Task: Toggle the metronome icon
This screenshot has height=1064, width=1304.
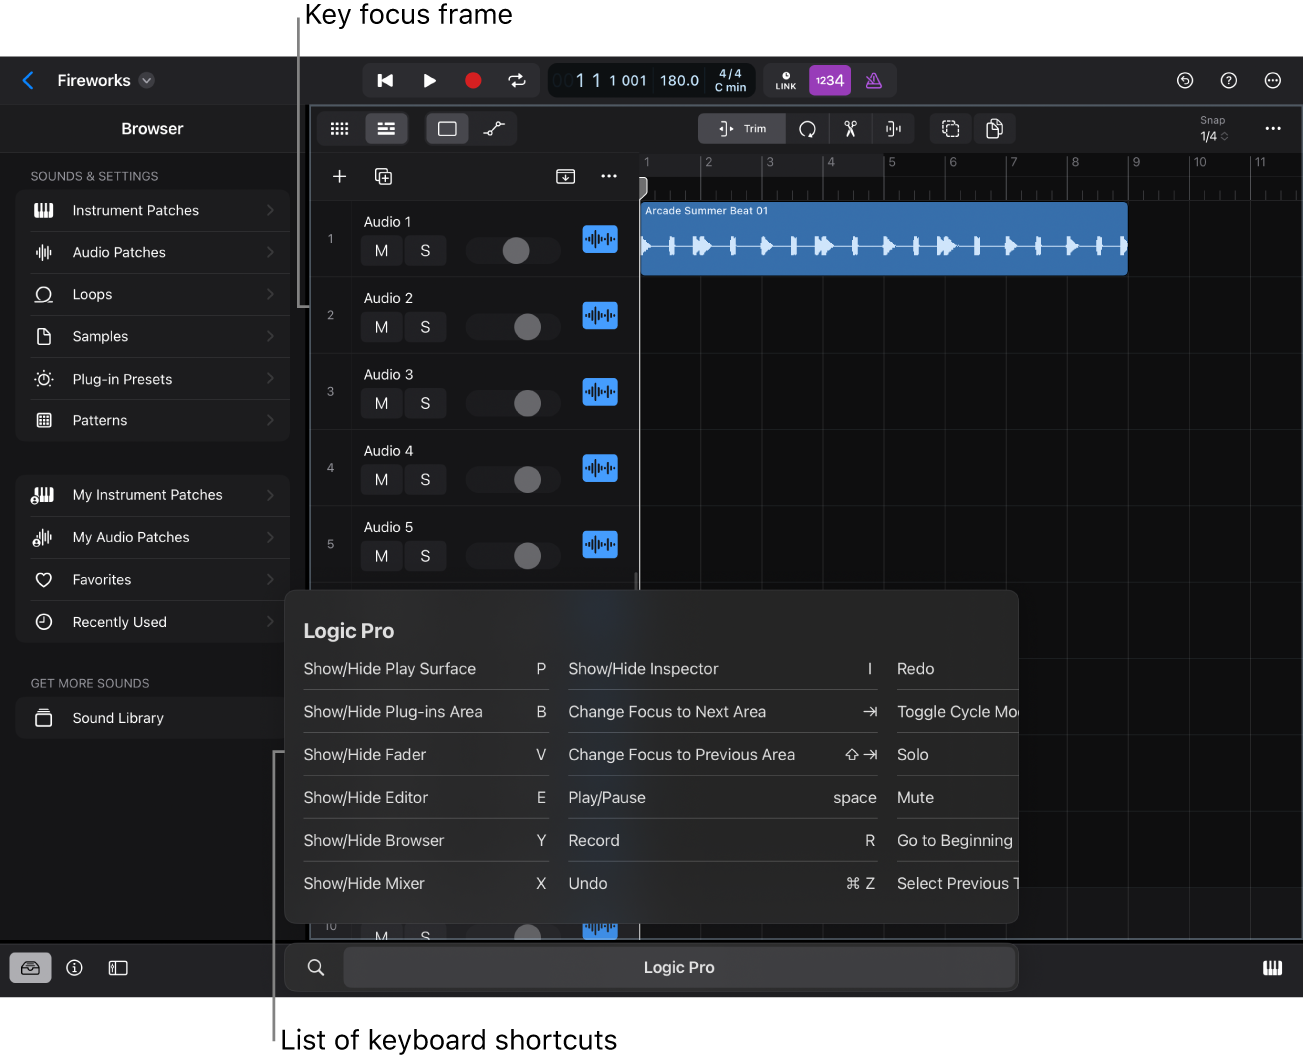Action: pos(874,81)
